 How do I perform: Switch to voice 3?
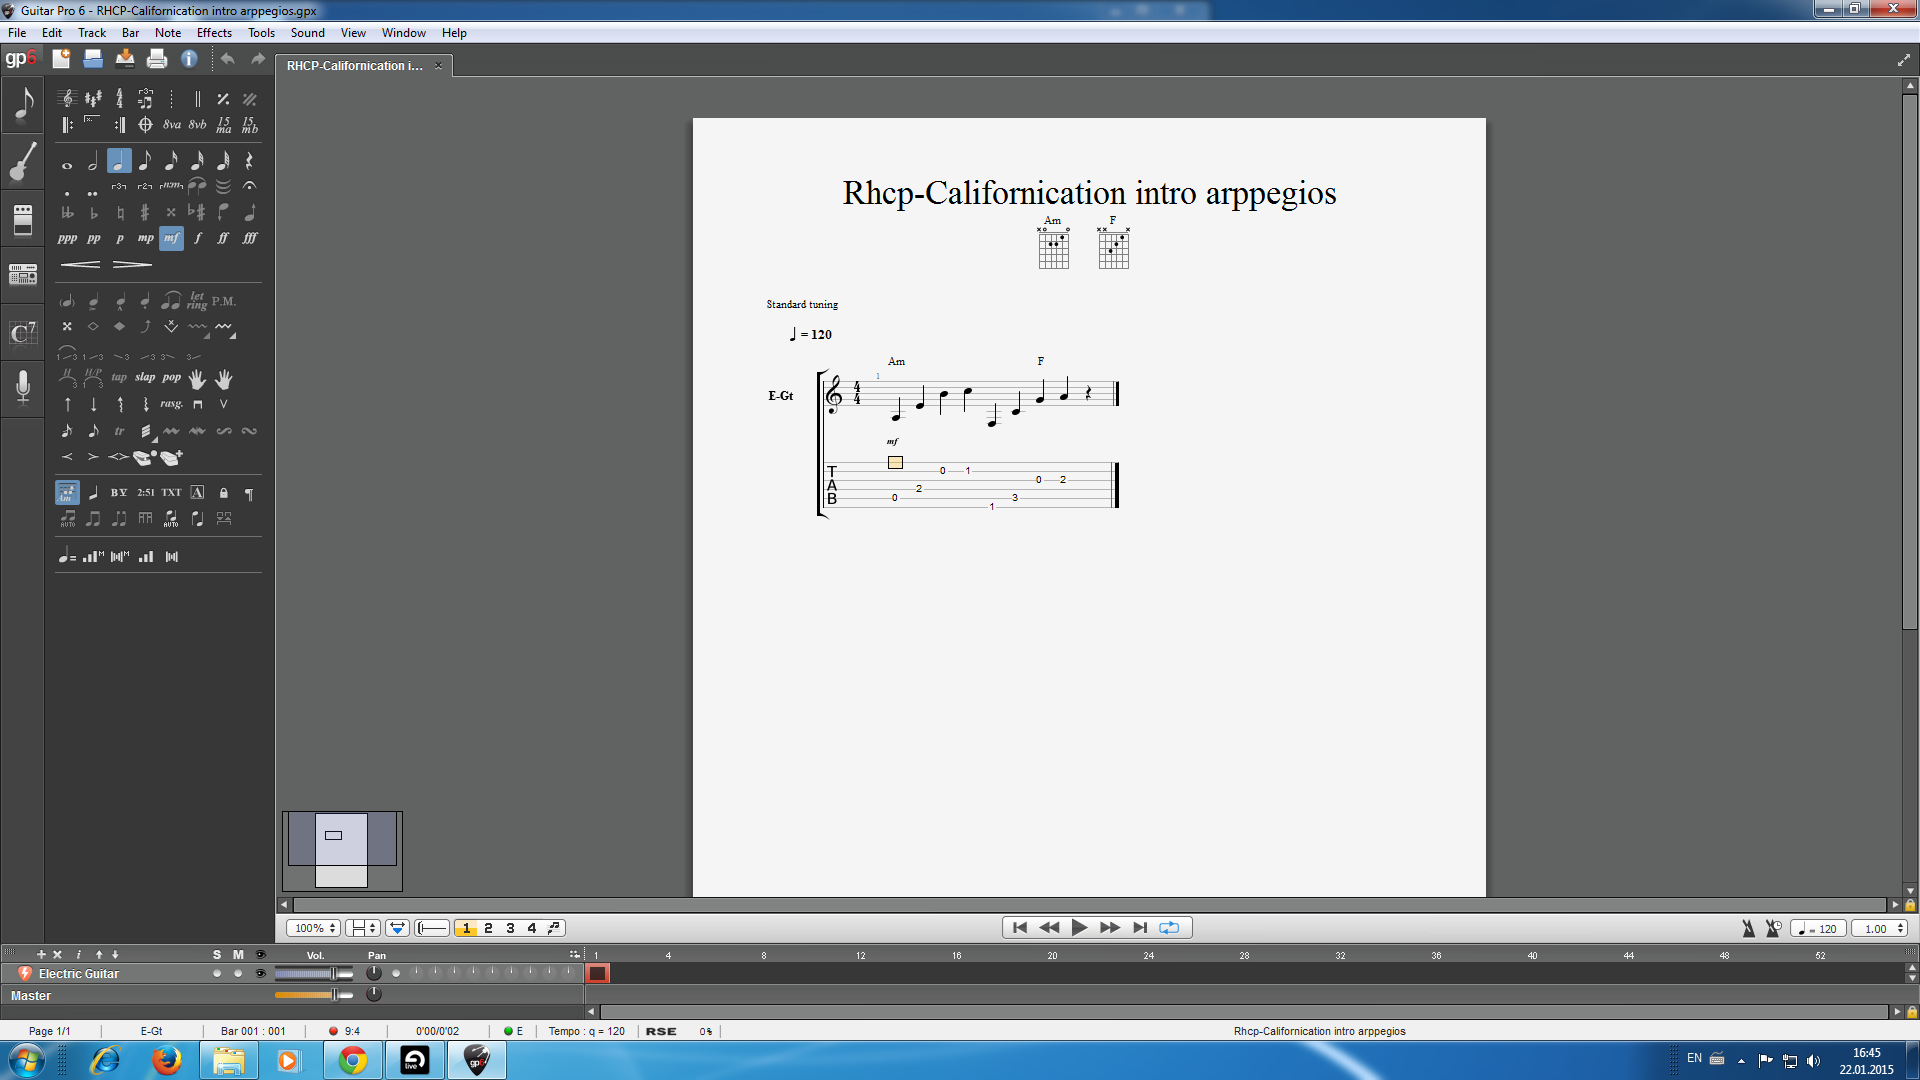pyautogui.click(x=510, y=928)
